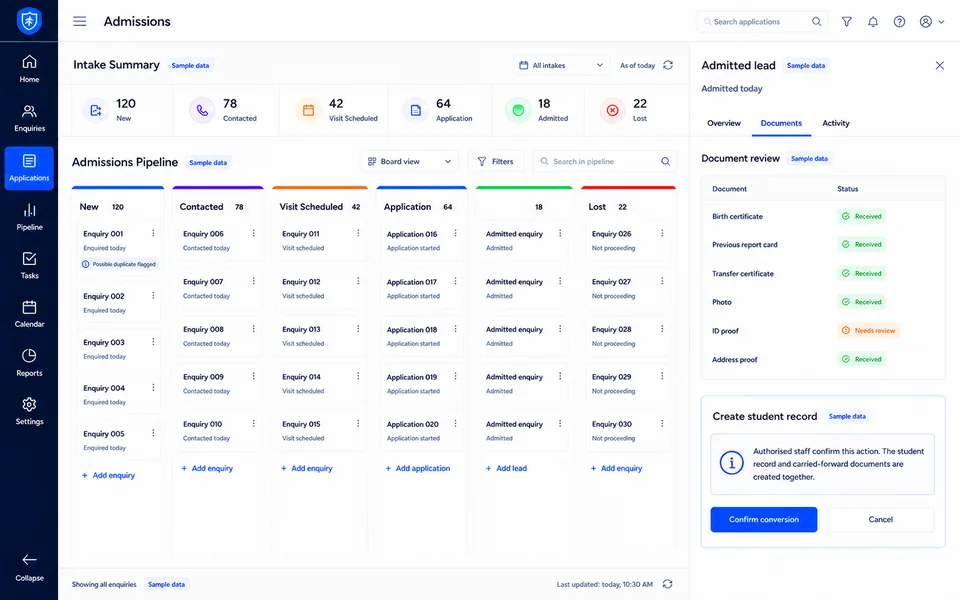Open more options for Application 016
The image size is (960, 600).
(x=456, y=233)
